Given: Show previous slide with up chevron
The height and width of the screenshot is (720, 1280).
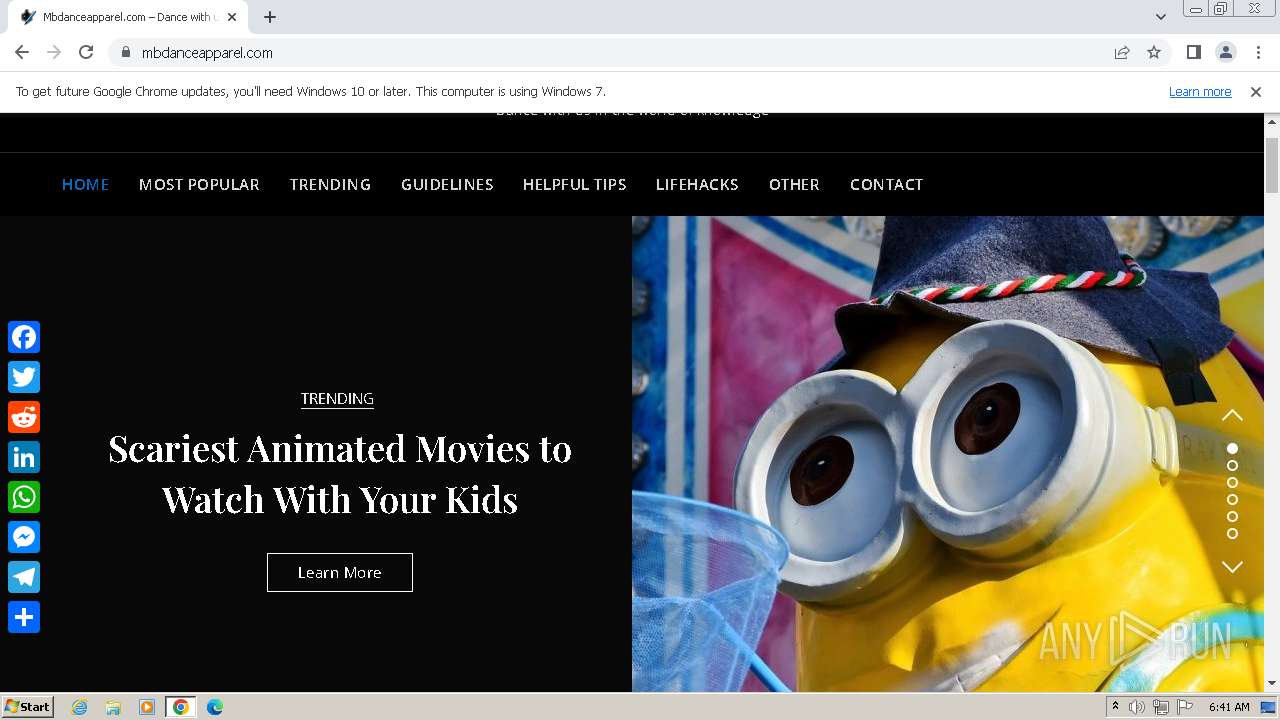Looking at the screenshot, I should click(x=1232, y=415).
